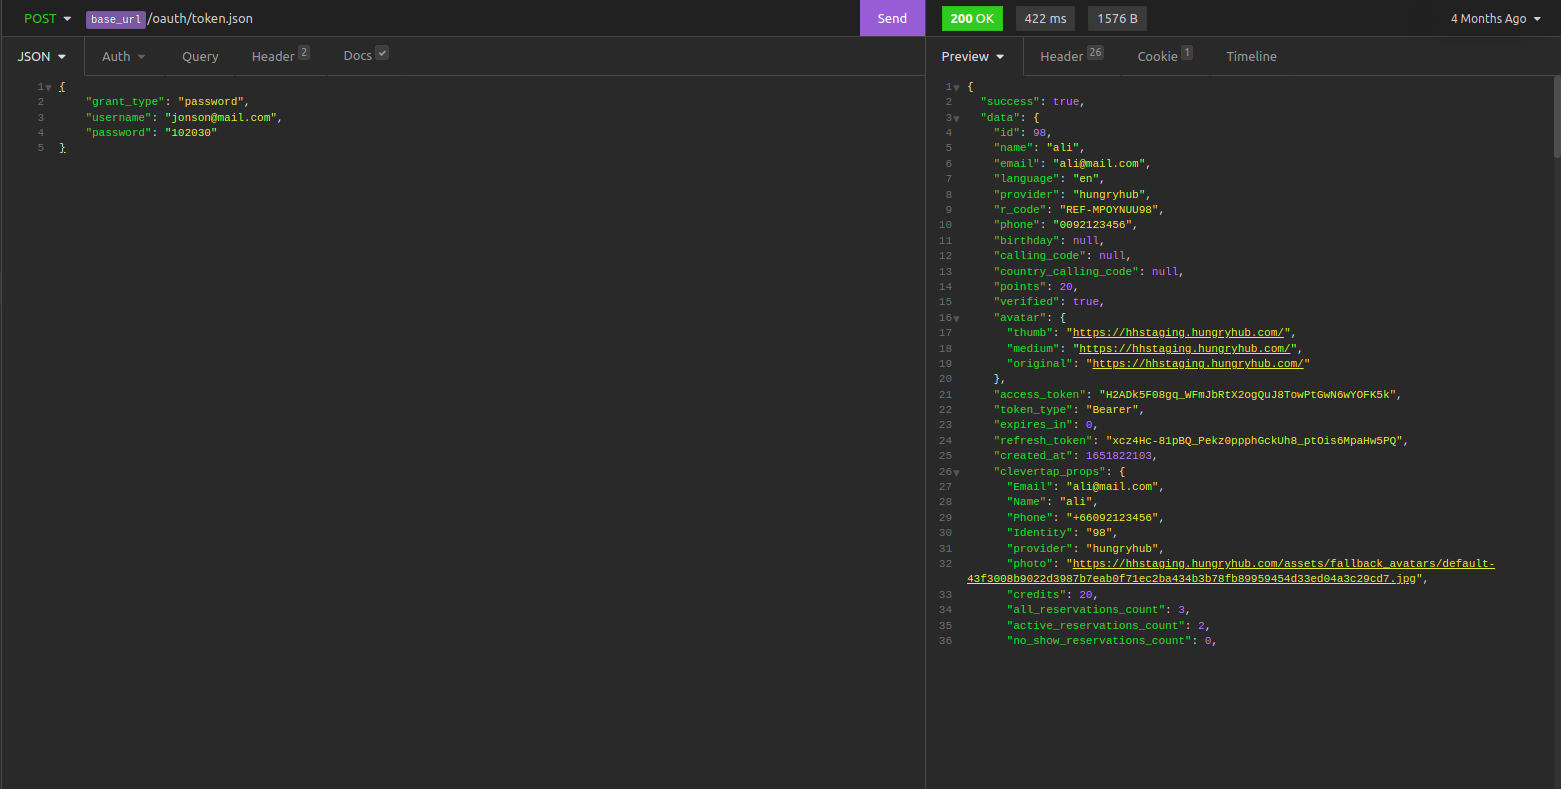View the response Cookie tab
This screenshot has width=1561, height=789.
point(1163,56)
